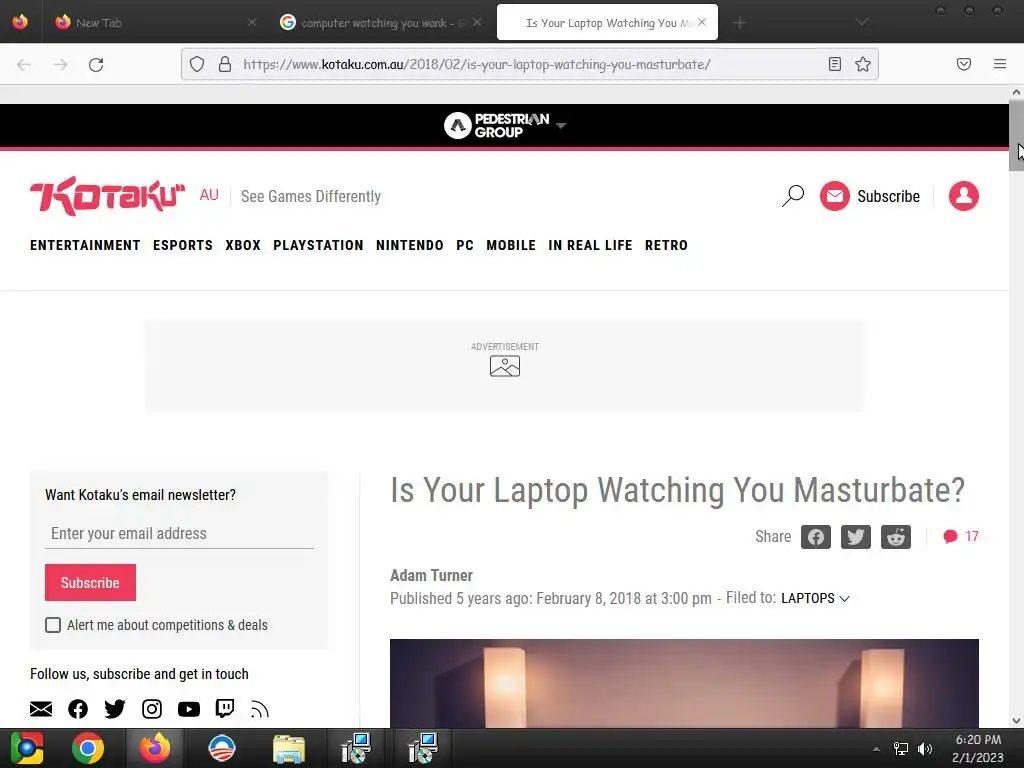
Task: Follow Kotaku on Twitter icon in sidebar
Action: point(115,709)
